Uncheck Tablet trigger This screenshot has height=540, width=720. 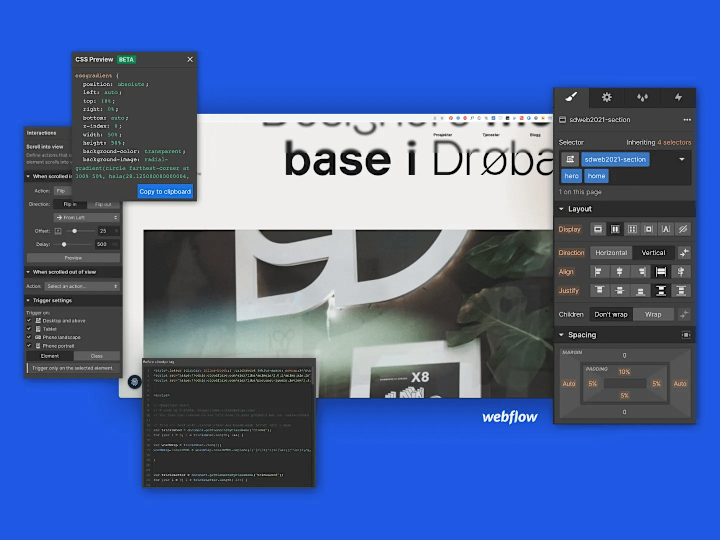point(29,329)
